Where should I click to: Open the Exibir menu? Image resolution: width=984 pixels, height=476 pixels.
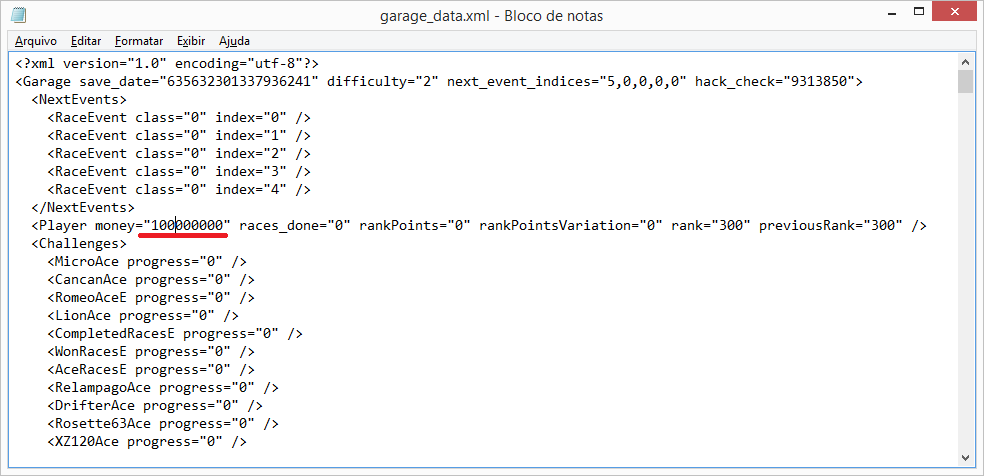click(191, 41)
